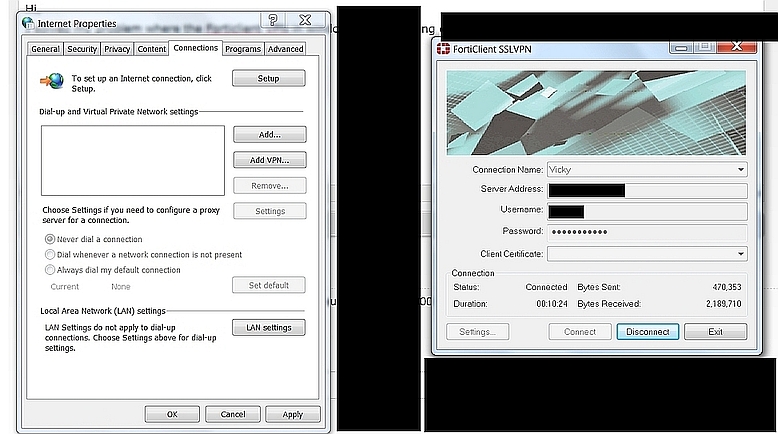Click the help question mark in Internet Properties

point(273,20)
